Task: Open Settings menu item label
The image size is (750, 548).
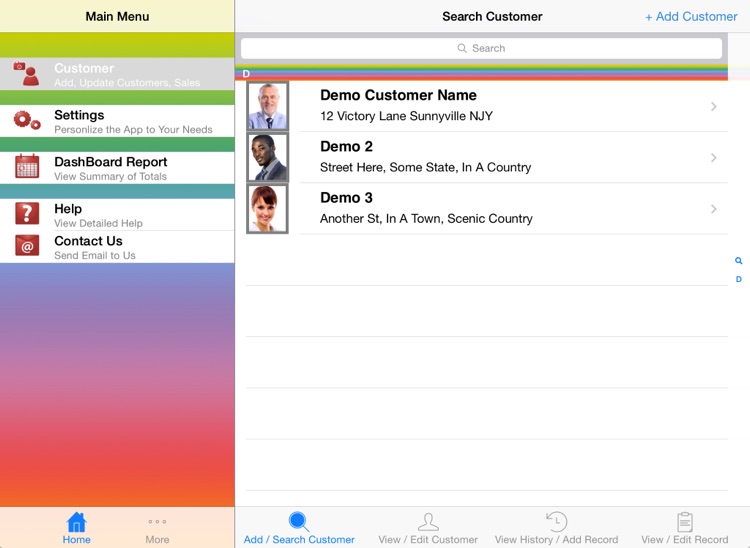Action: (x=79, y=115)
